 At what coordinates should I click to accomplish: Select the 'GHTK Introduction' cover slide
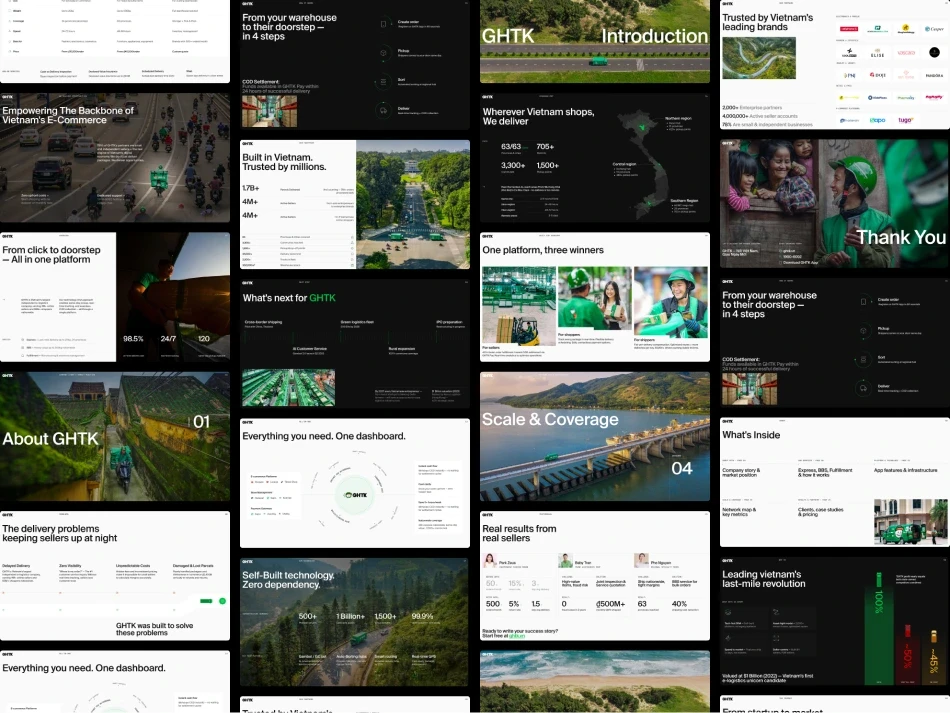coord(594,41)
